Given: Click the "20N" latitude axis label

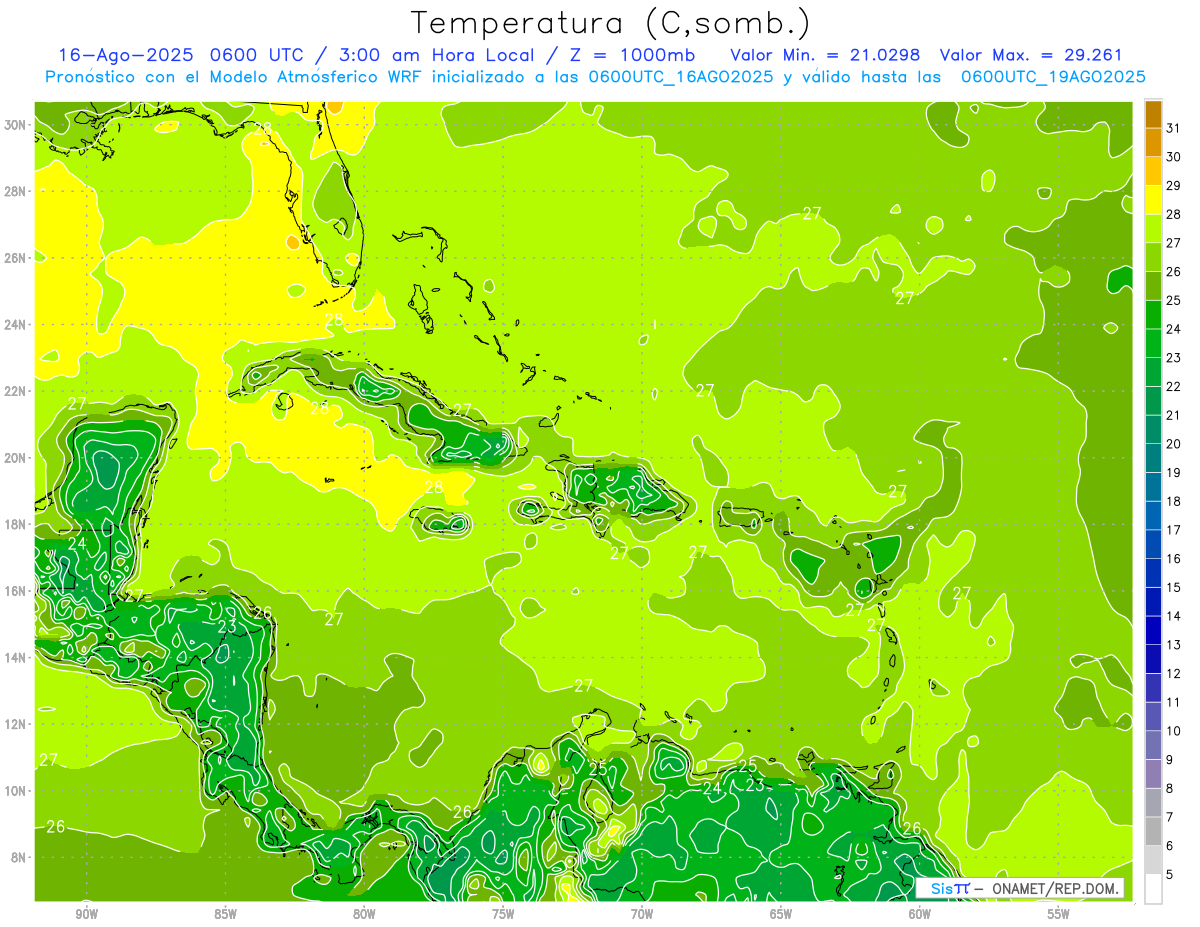Looking at the screenshot, I should click(16, 458).
